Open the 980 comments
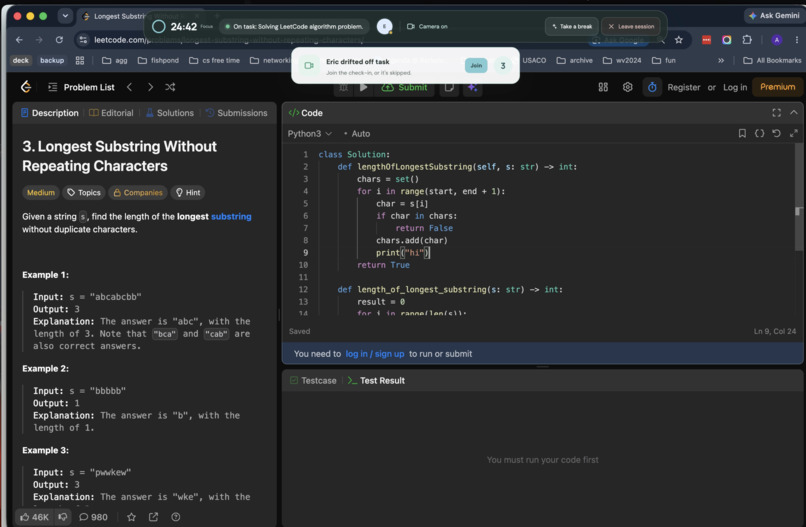Image resolution: width=806 pixels, height=527 pixels. [x=93, y=517]
